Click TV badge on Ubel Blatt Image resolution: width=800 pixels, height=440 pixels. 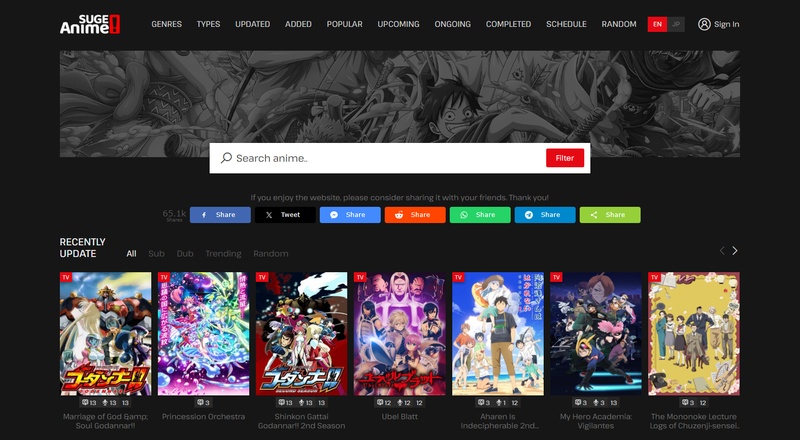[360, 277]
